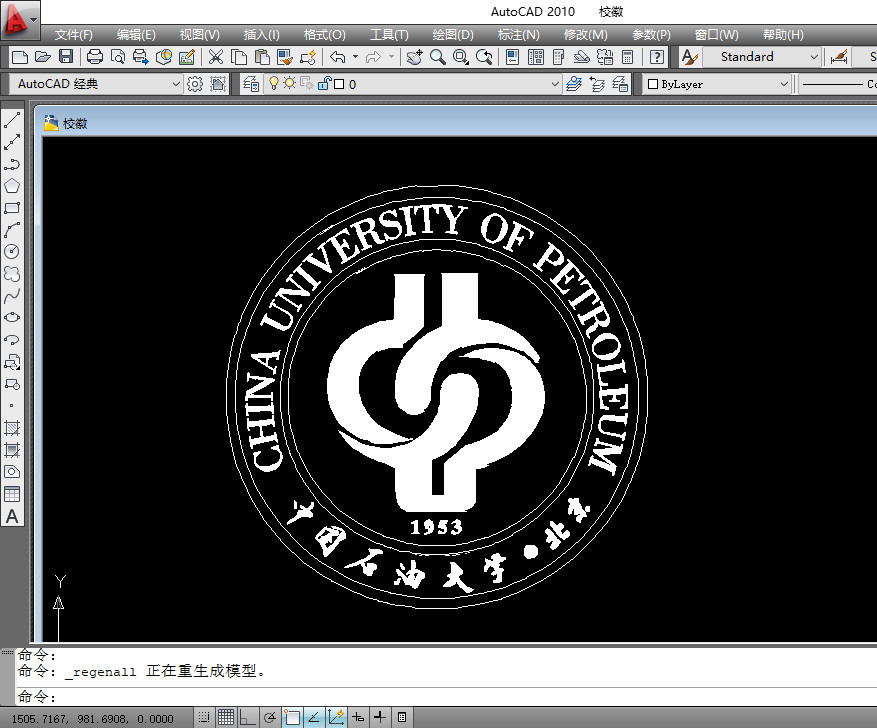The image size is (877, 728).
Task: Click the layer 0 color swatch
Action: pyautogui.click(x=339, y=84)
